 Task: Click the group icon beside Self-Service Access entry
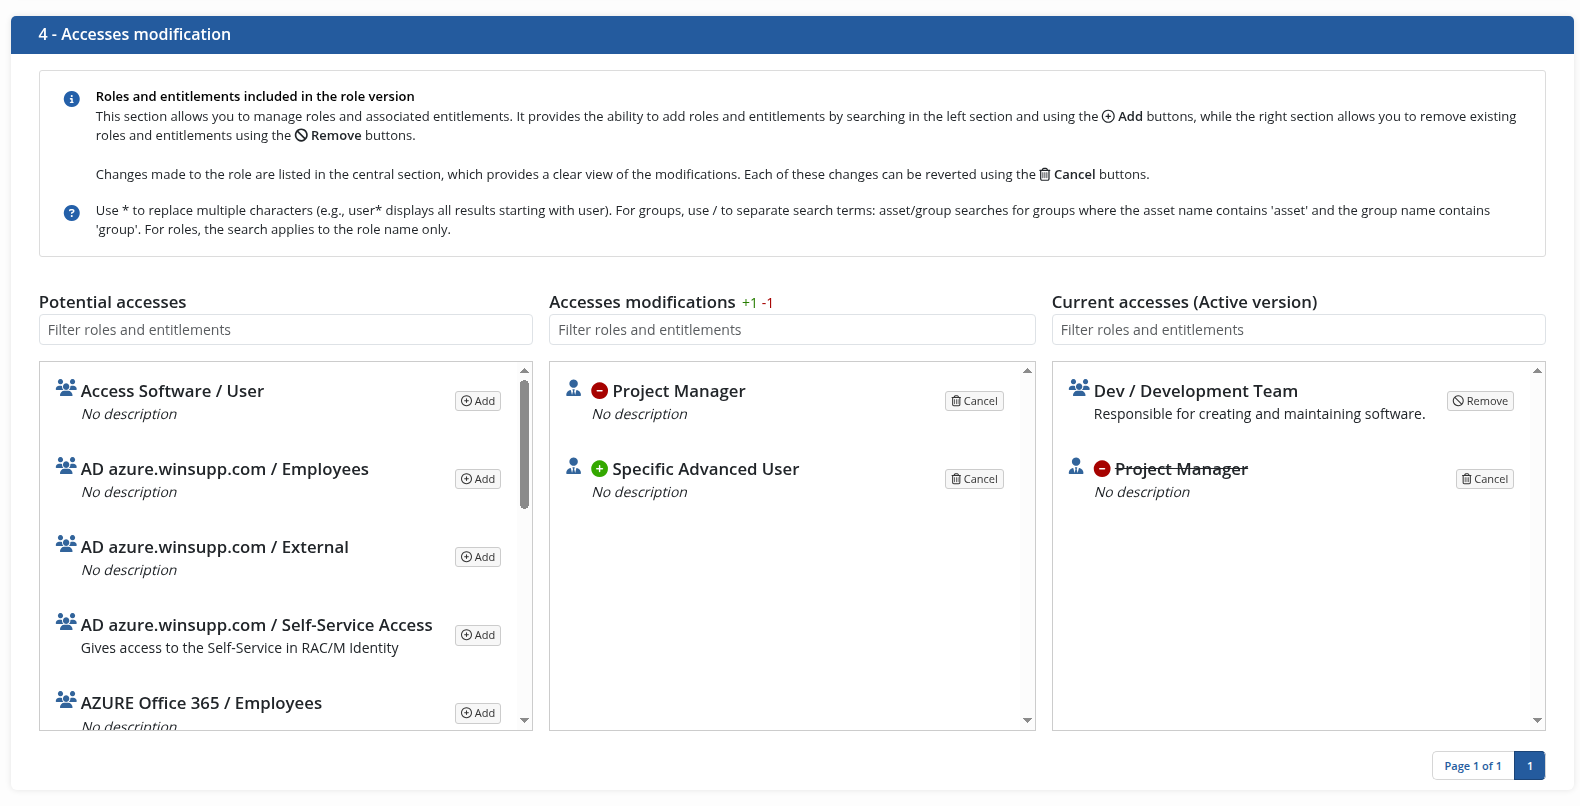(66, 621)
